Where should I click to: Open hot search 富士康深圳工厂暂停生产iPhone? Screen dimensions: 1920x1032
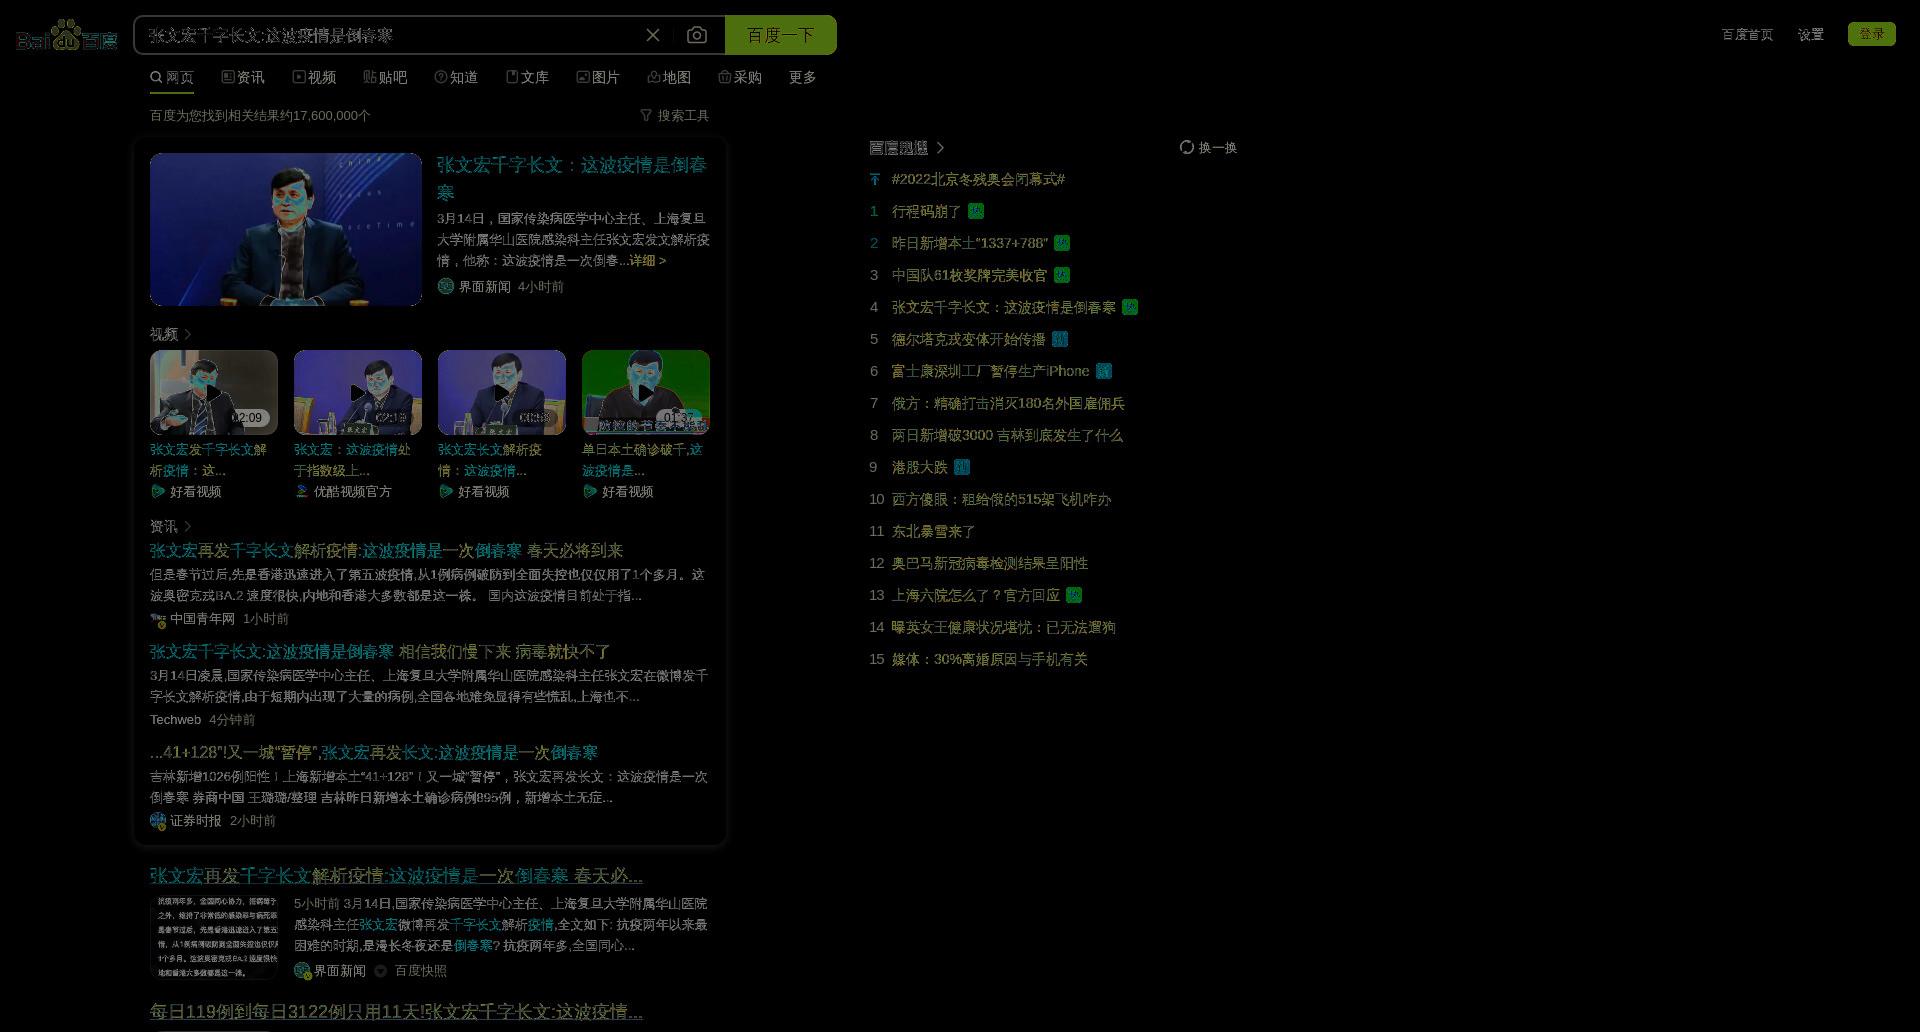[x=990, y=371]
